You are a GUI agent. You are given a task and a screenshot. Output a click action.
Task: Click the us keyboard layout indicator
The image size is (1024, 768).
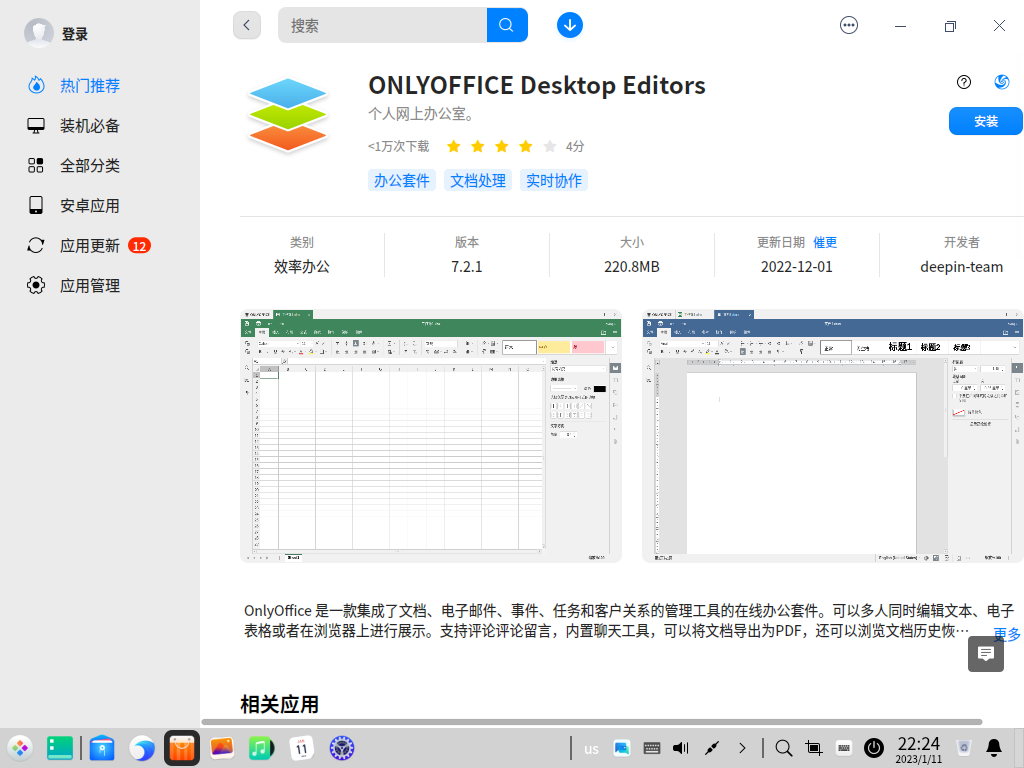[591, 749]
